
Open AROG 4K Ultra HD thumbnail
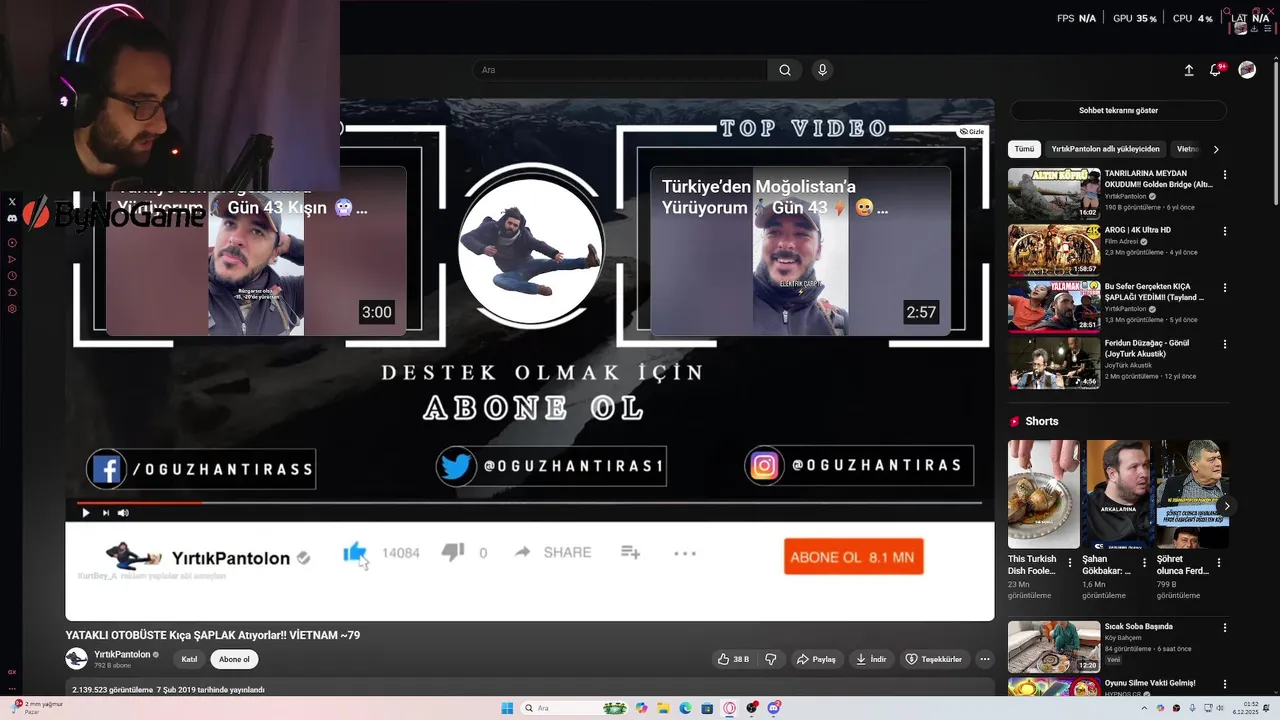point(1054,249)
